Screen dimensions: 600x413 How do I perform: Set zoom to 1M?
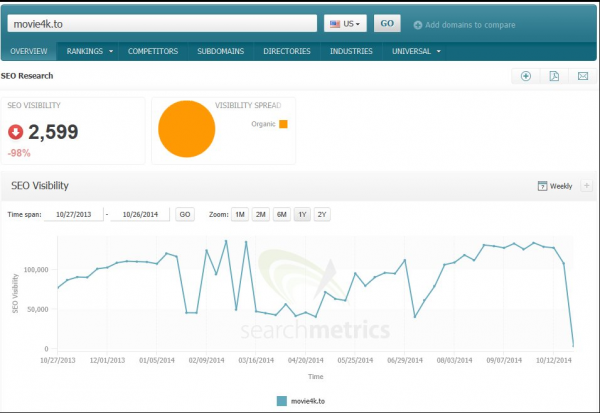pyautogui.click(x=240, y=214)
